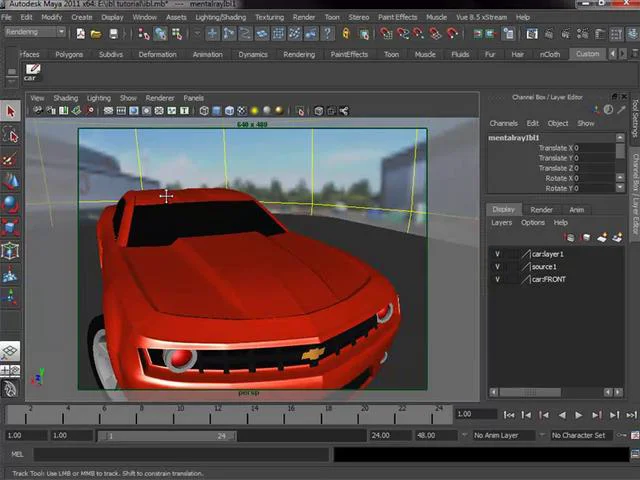
Task: Save the scene with disk icon
Action: (x=113, y=33)
